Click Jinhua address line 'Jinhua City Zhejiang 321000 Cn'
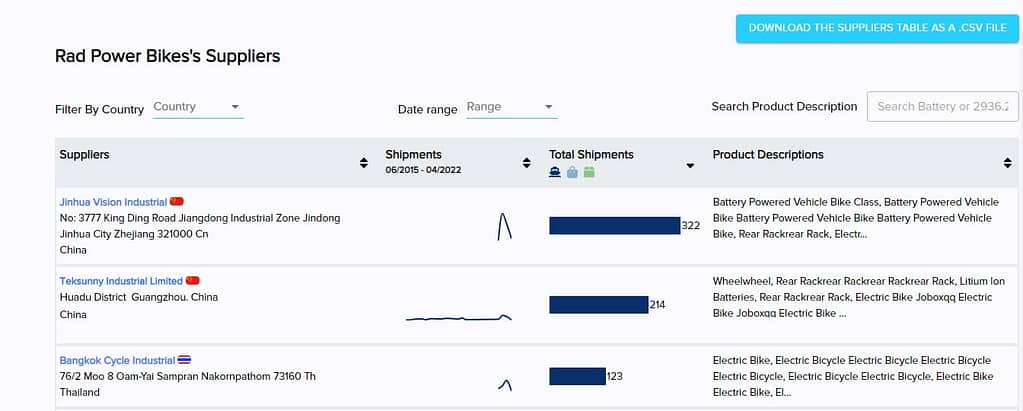 click(134, 234)
